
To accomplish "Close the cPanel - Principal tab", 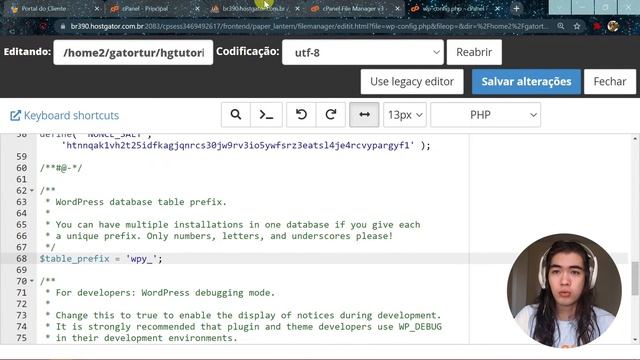I will [197, 9].
